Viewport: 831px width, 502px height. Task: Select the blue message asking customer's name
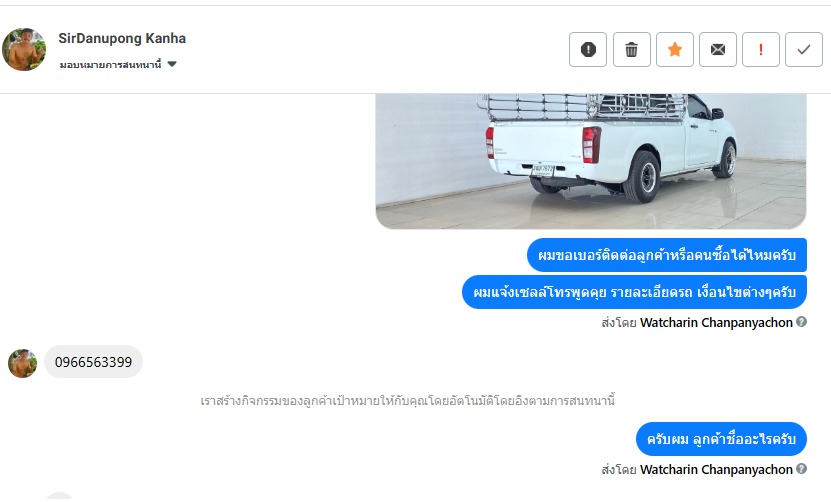click(721, 439)
